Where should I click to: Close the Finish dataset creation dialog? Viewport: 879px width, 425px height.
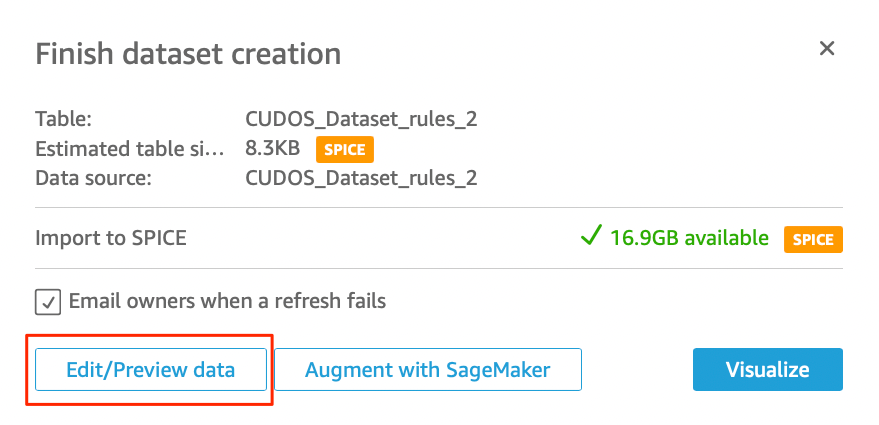tap(826, 48)
